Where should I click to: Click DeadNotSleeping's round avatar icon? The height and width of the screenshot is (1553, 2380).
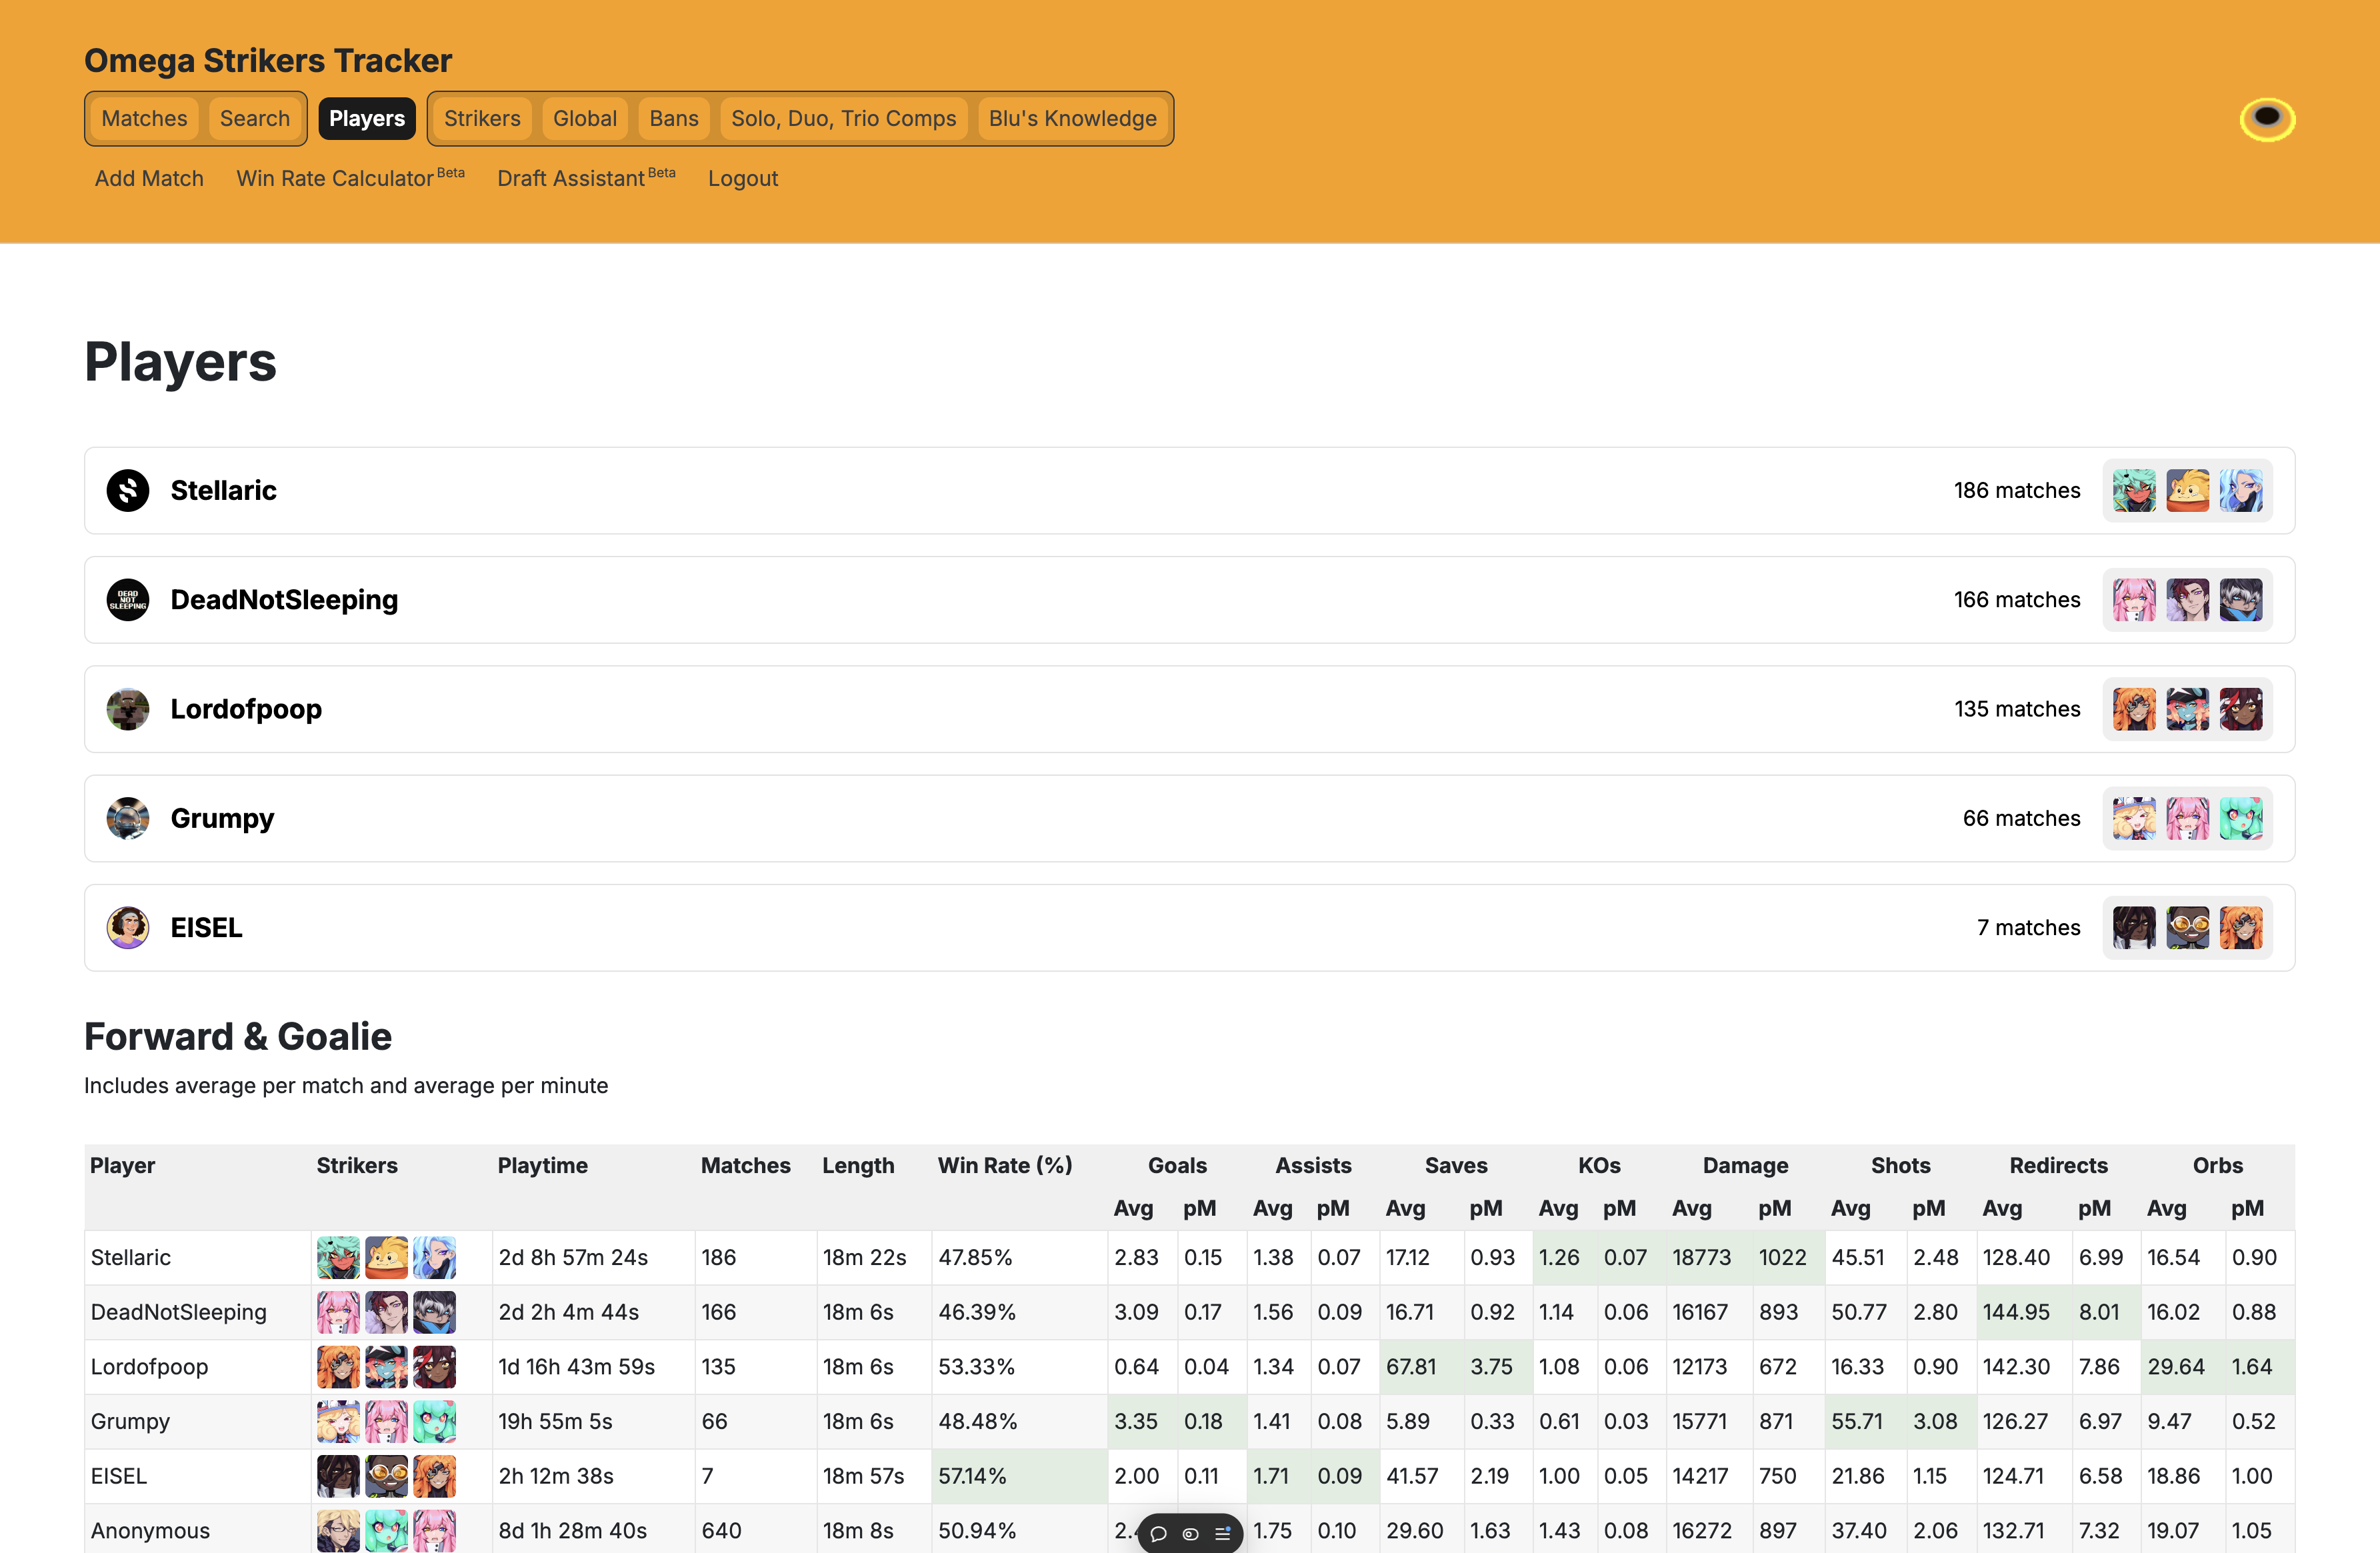tap(128, 600)
